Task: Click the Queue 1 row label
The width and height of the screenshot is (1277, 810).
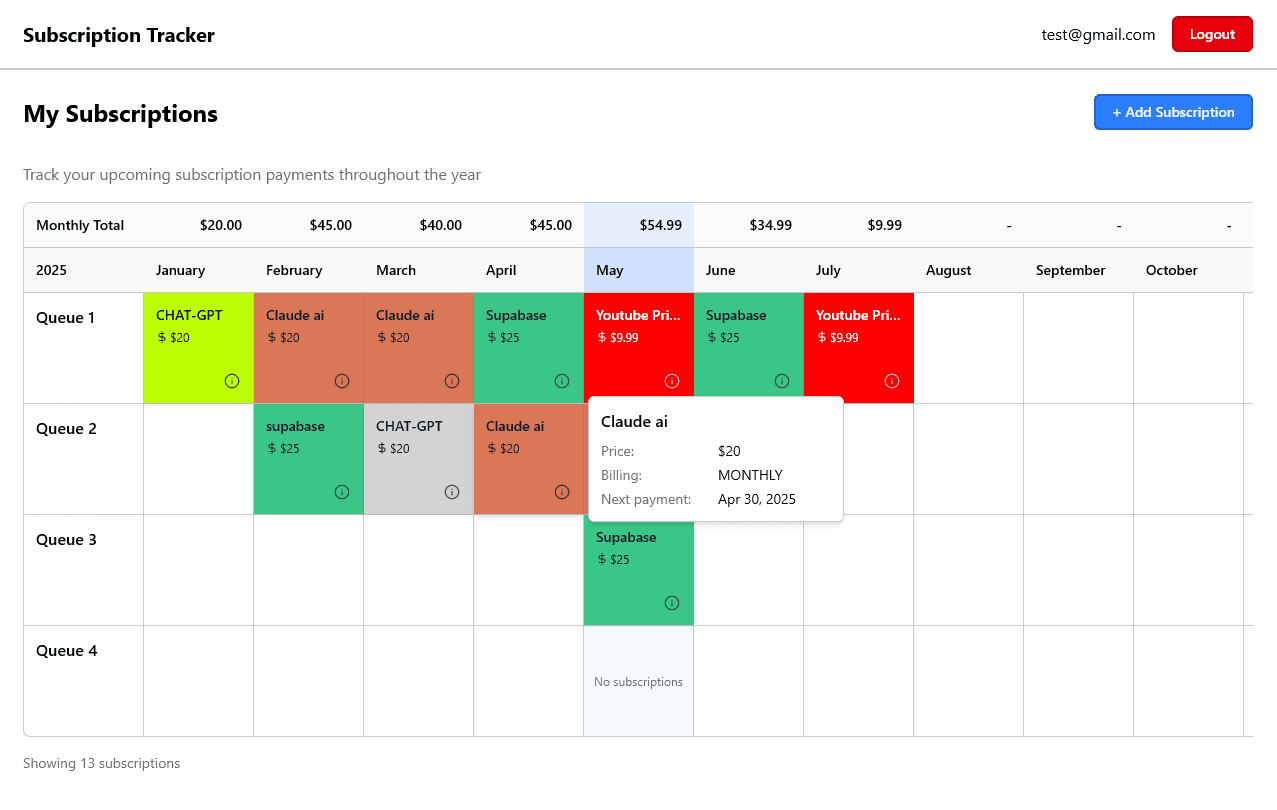Action: [66, 318]
